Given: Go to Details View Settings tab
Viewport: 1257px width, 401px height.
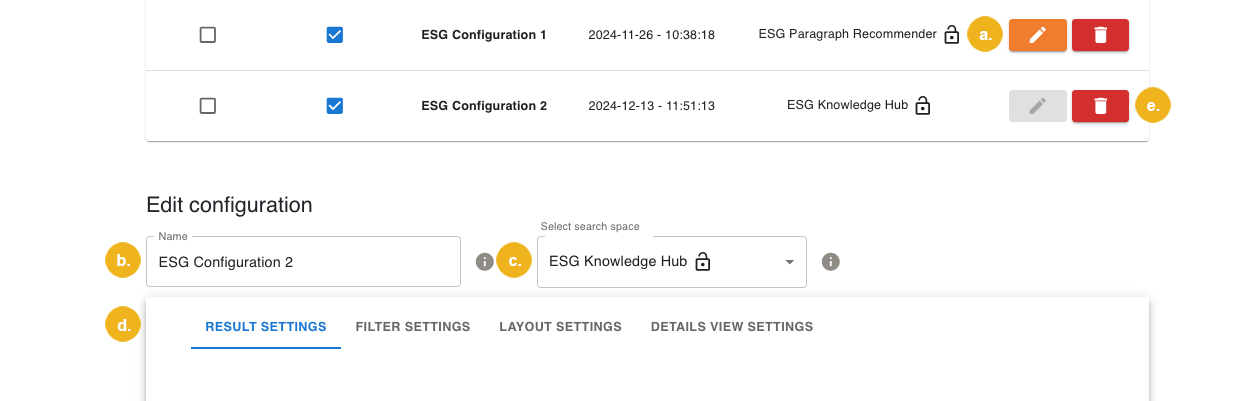Looking at the screenshot, I should pos(731,327).
